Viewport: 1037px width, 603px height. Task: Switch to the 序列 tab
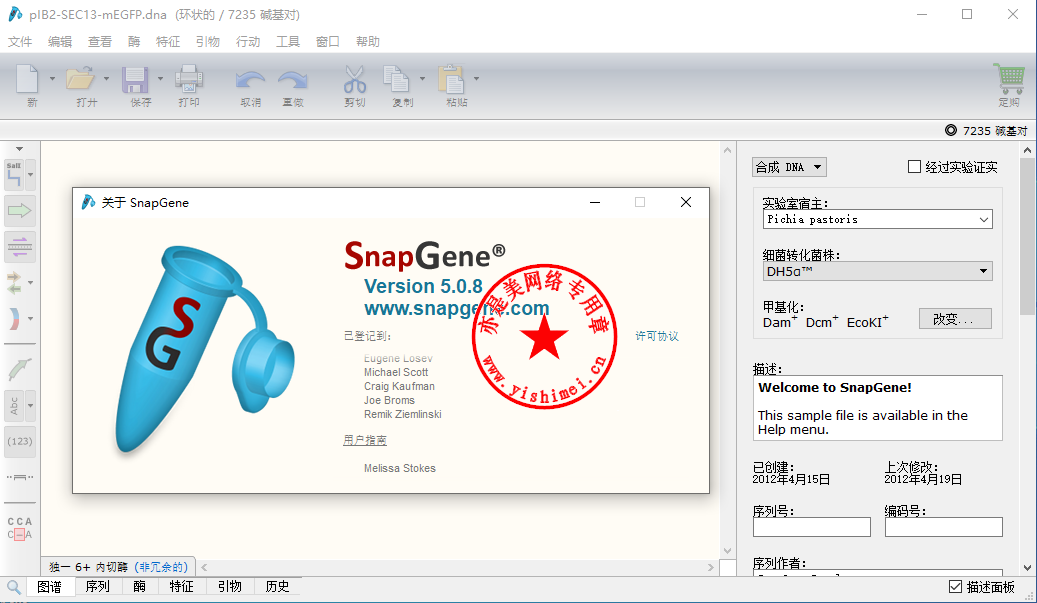click(97, 586)
